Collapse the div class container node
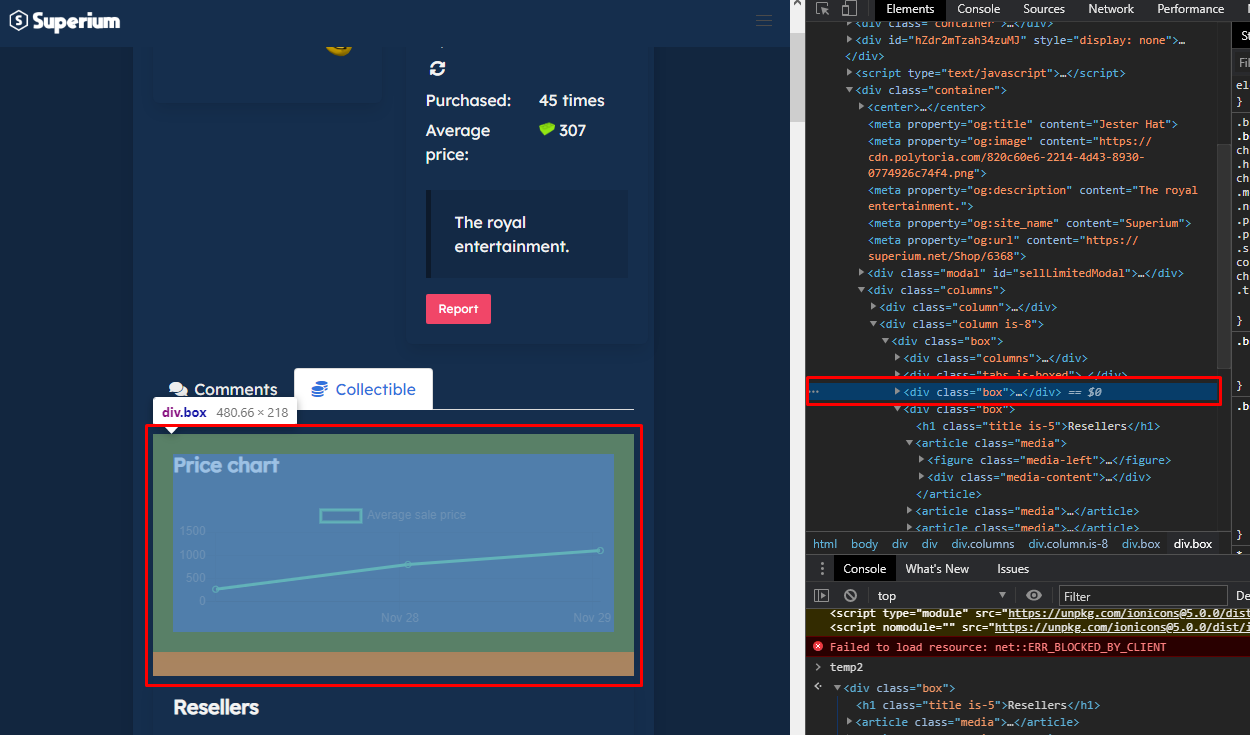The height and width of the screenshot is (735, 1250). click(850, 90)
